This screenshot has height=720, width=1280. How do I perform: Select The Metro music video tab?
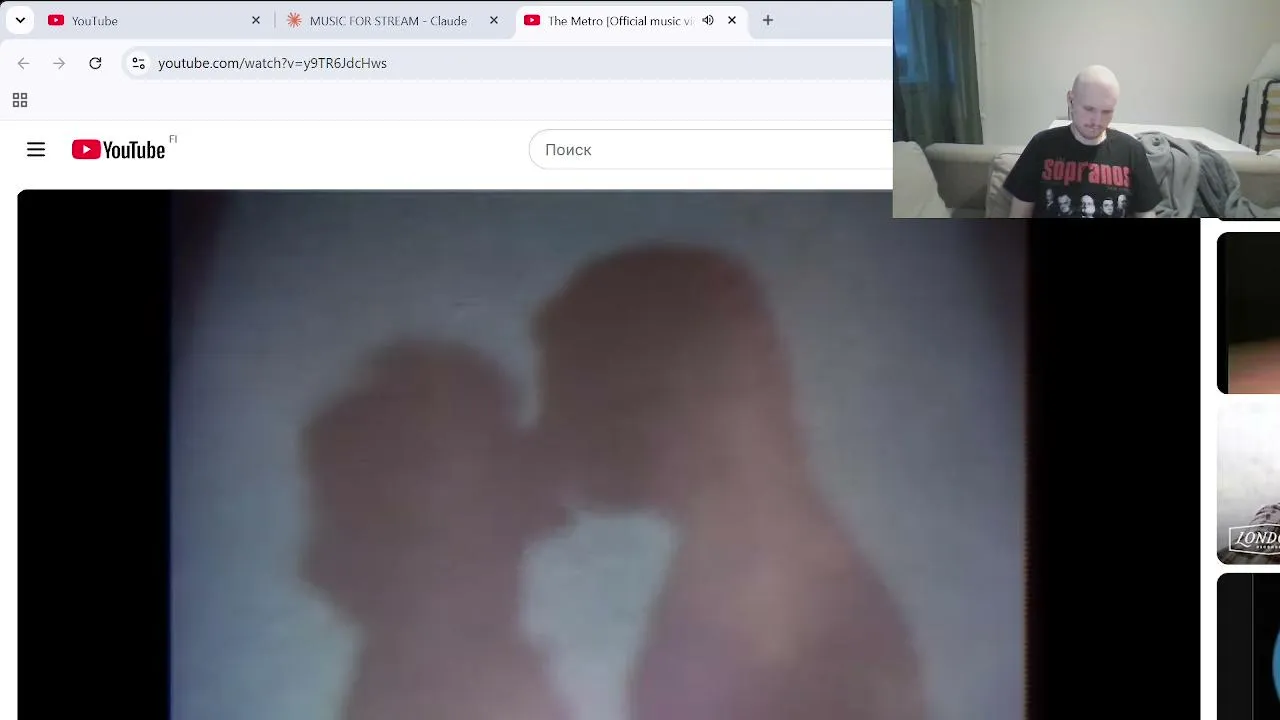click(x=631, y=20)
